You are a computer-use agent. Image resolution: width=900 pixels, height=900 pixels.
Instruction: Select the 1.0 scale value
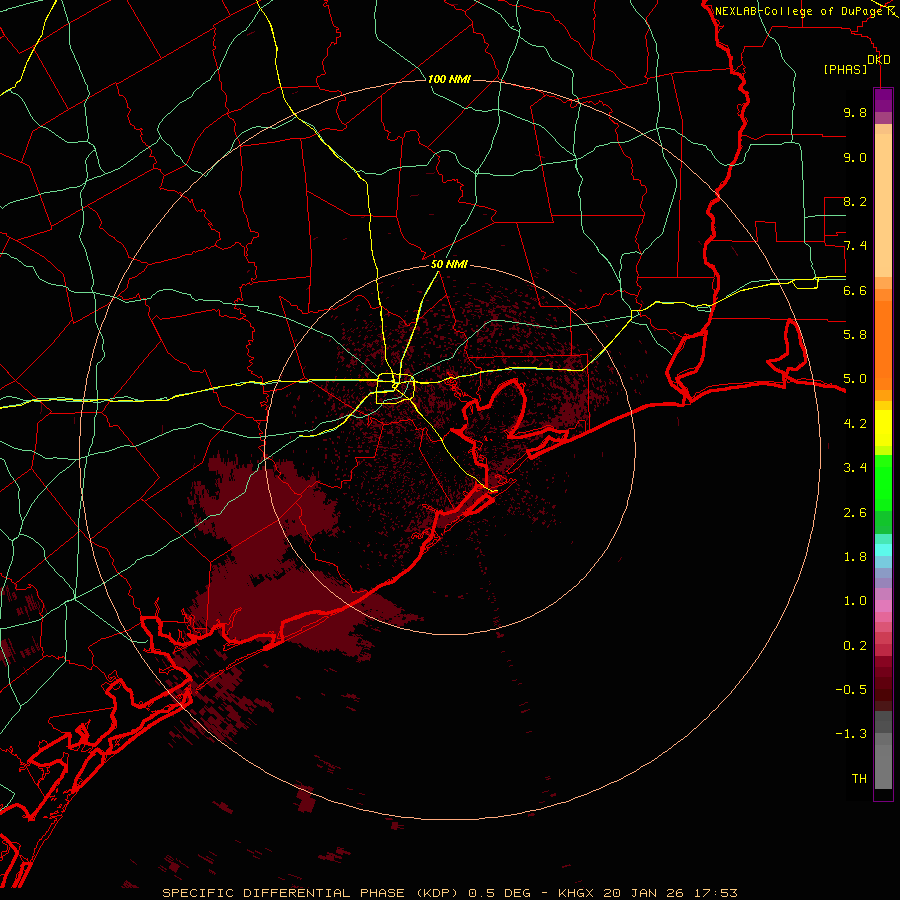point(855,600)
